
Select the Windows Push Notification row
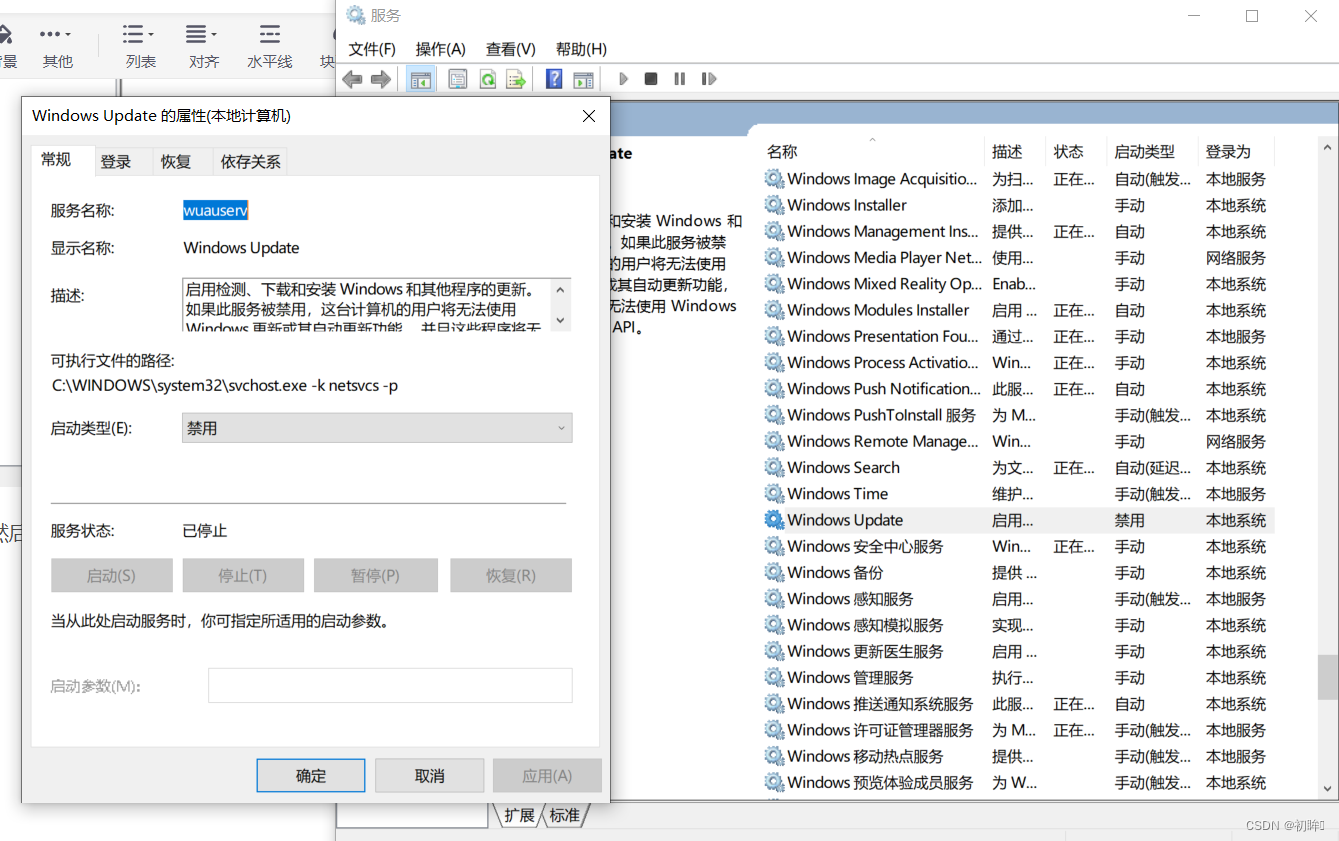pos(1018,389)
